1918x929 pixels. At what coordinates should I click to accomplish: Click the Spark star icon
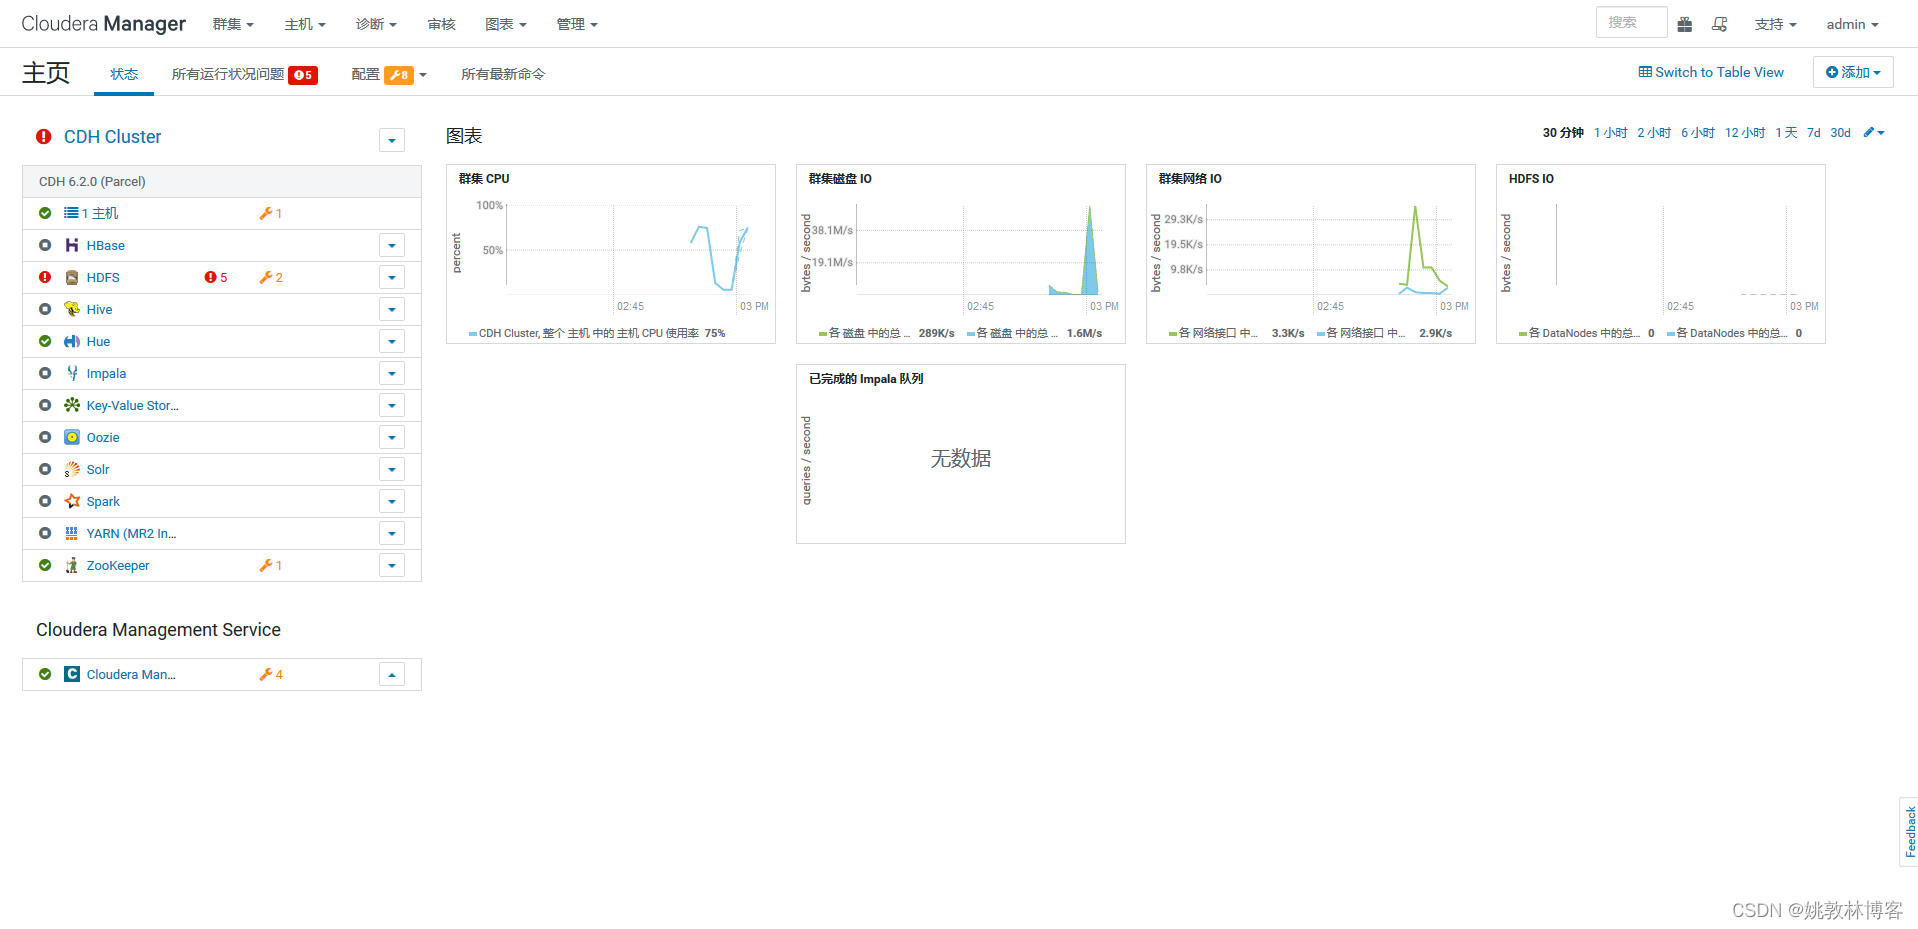point(72,501)
